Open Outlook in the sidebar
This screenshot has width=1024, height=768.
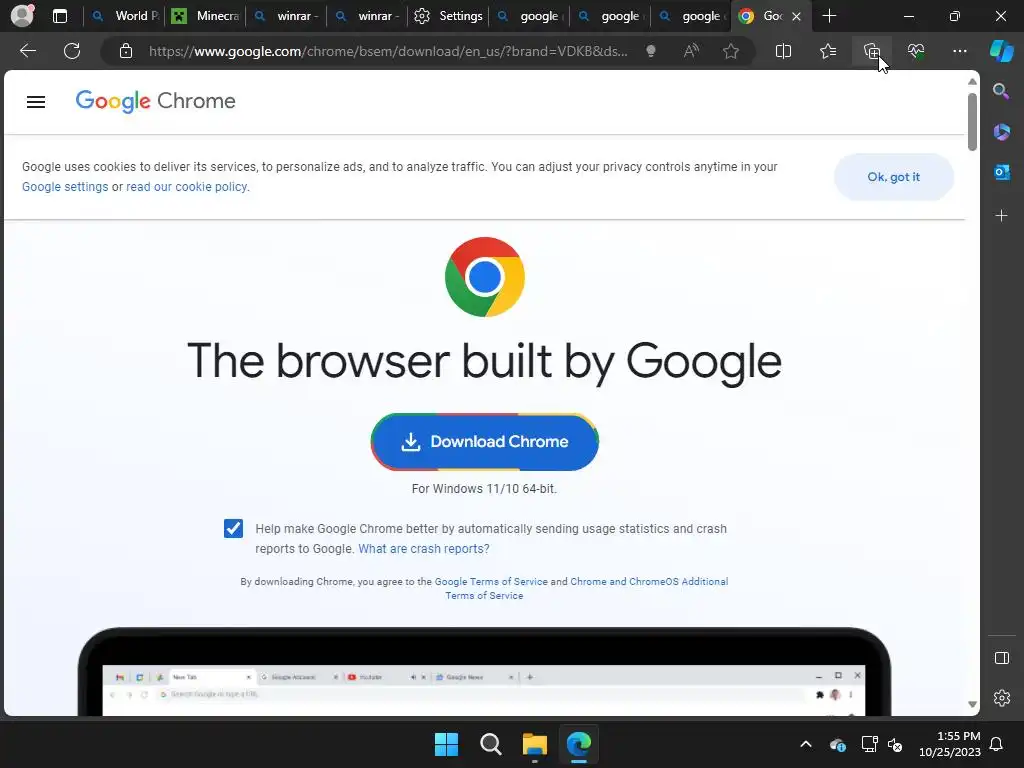pyautogui.click(x=1001, y=172)
